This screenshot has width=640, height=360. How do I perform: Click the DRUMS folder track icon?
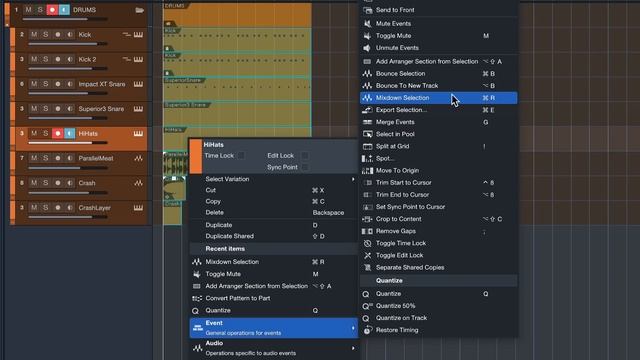(140, 10)
